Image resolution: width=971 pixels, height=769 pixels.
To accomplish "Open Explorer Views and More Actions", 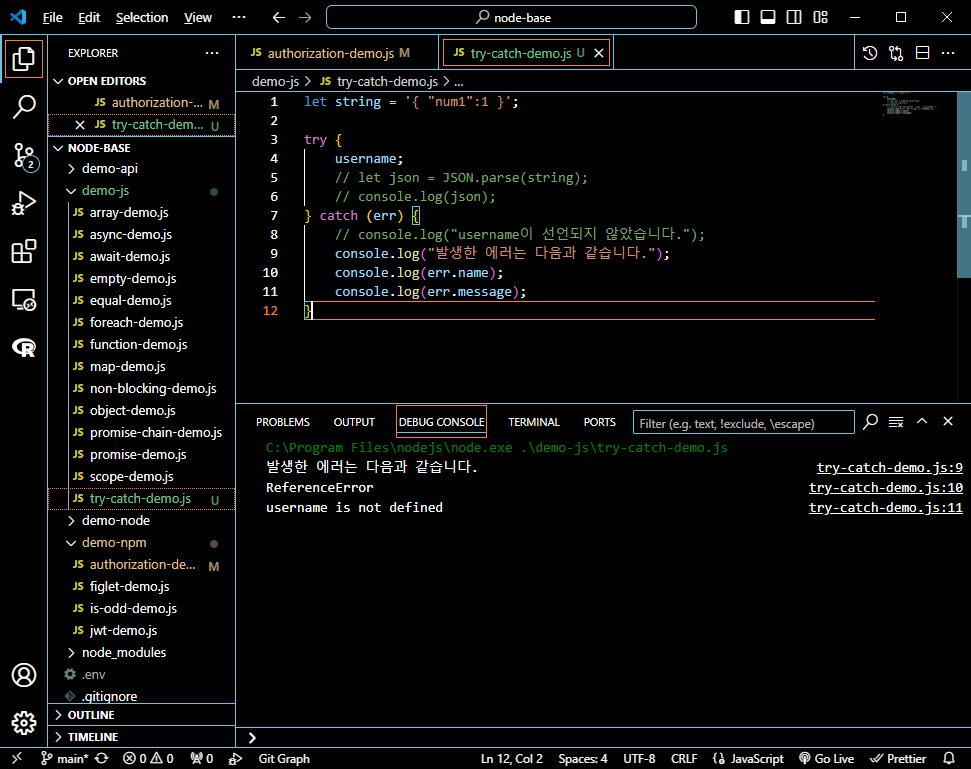I will point(212,53).
